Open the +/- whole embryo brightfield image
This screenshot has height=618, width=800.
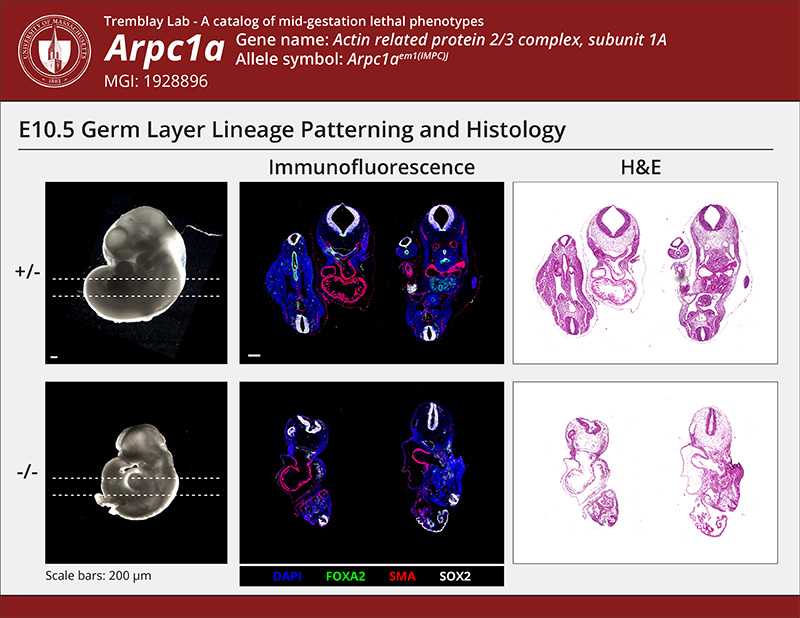[136, 272]
